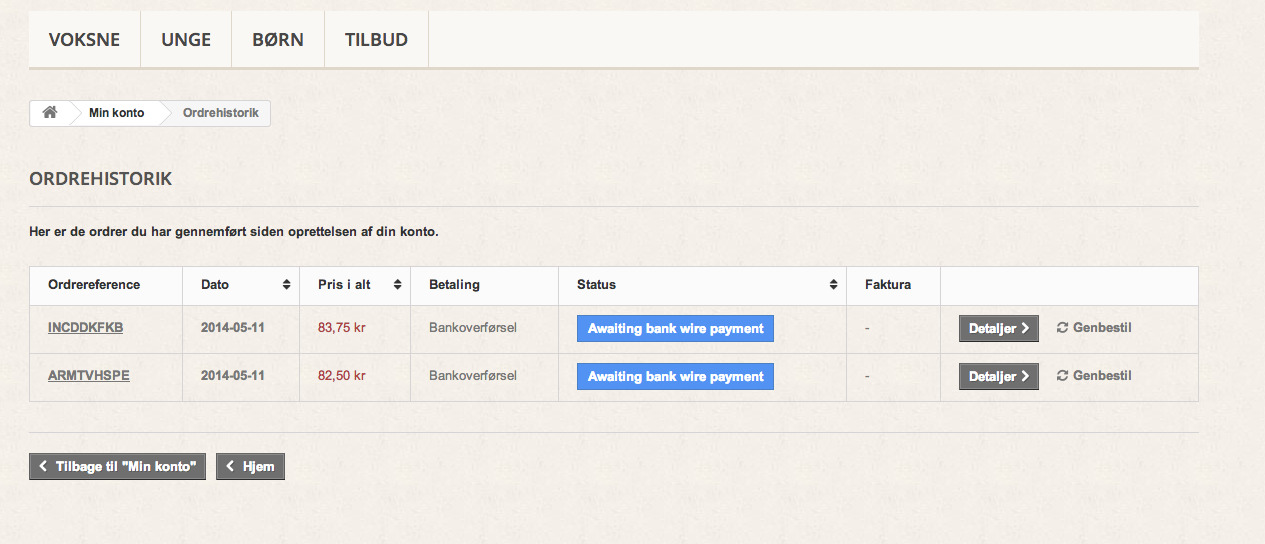This screenshot has width=1265, height=544.
Task: Sort orders by Dato column arrows
Action: pos(287,285)
